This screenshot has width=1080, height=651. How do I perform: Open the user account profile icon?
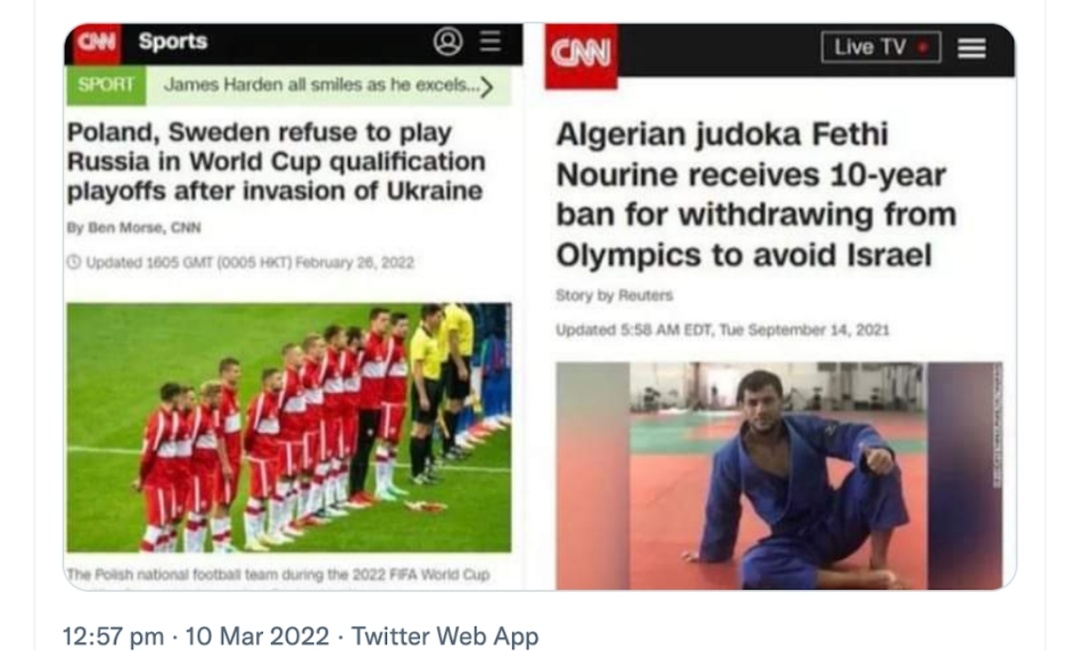click(448, 41)
